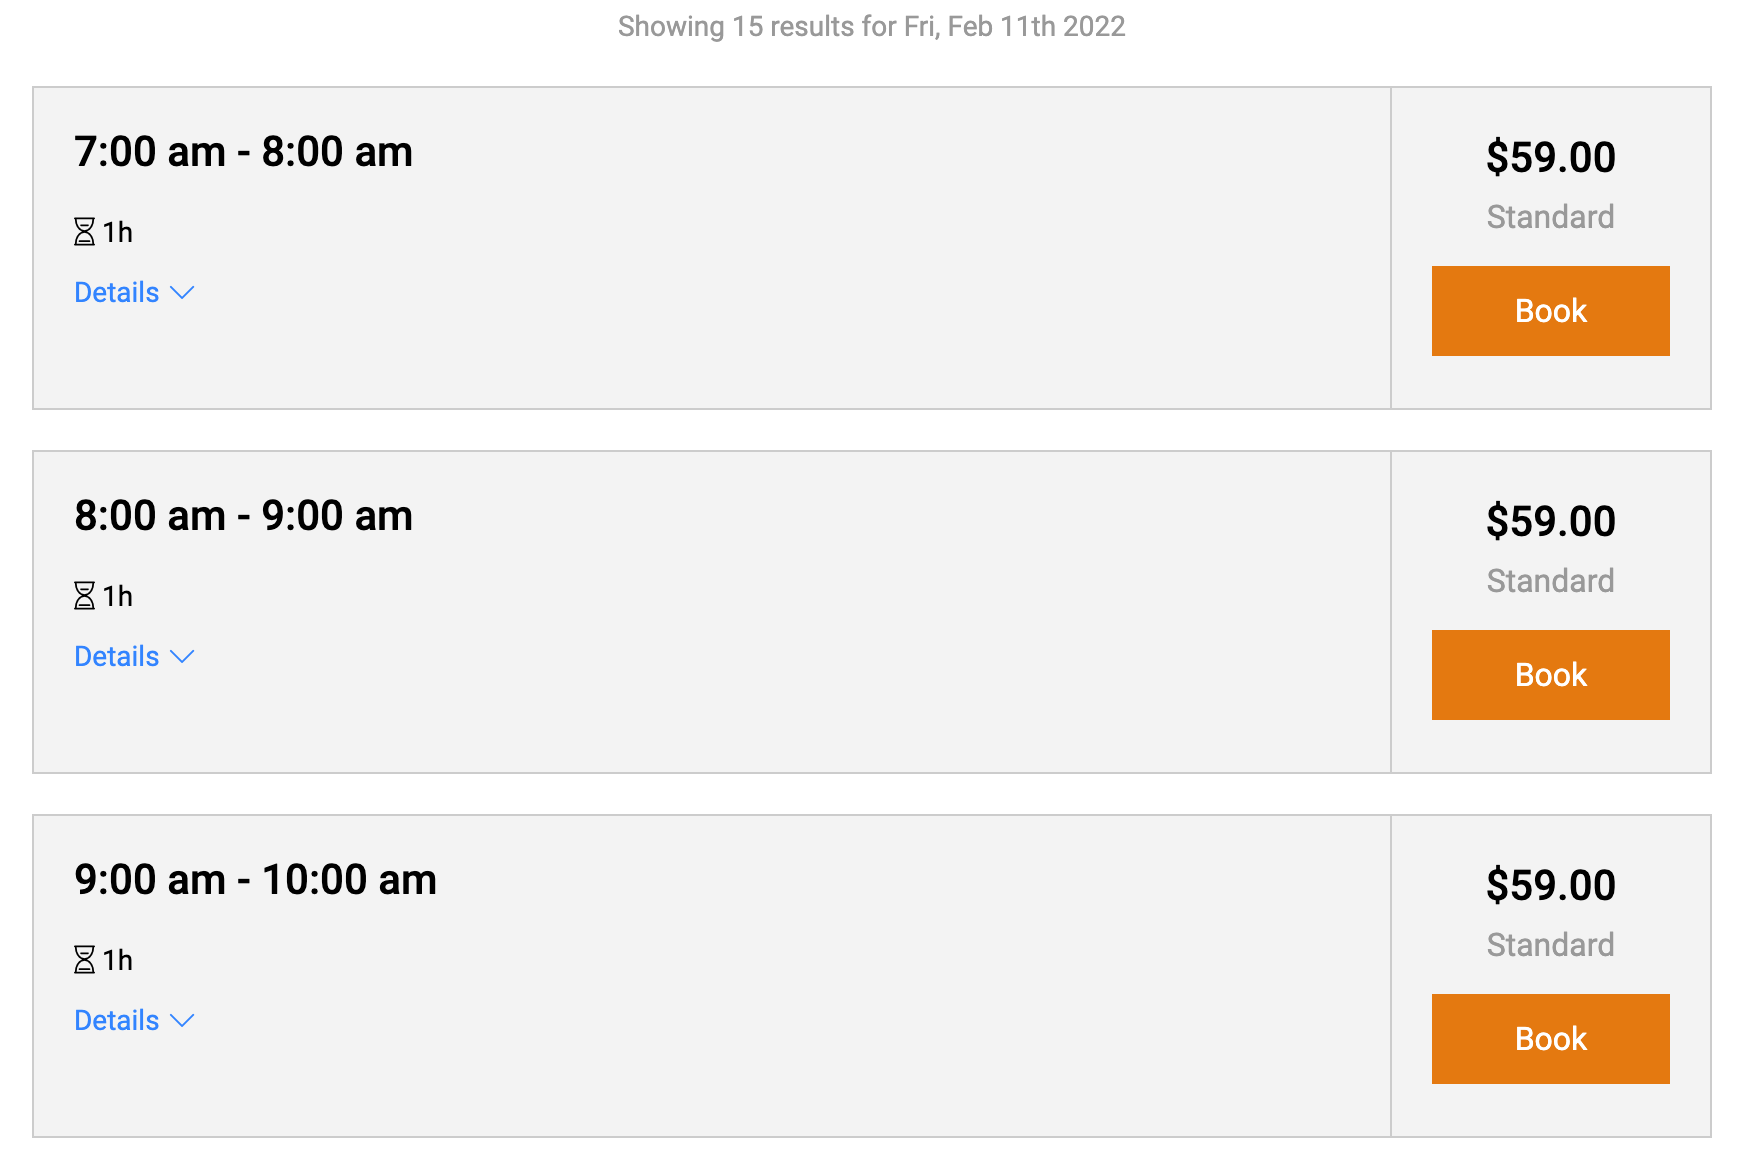Screen dimensions: 1758x1156
Task: Click the 'Showing 15 results' header text
Action: click(x=871, y=26)
